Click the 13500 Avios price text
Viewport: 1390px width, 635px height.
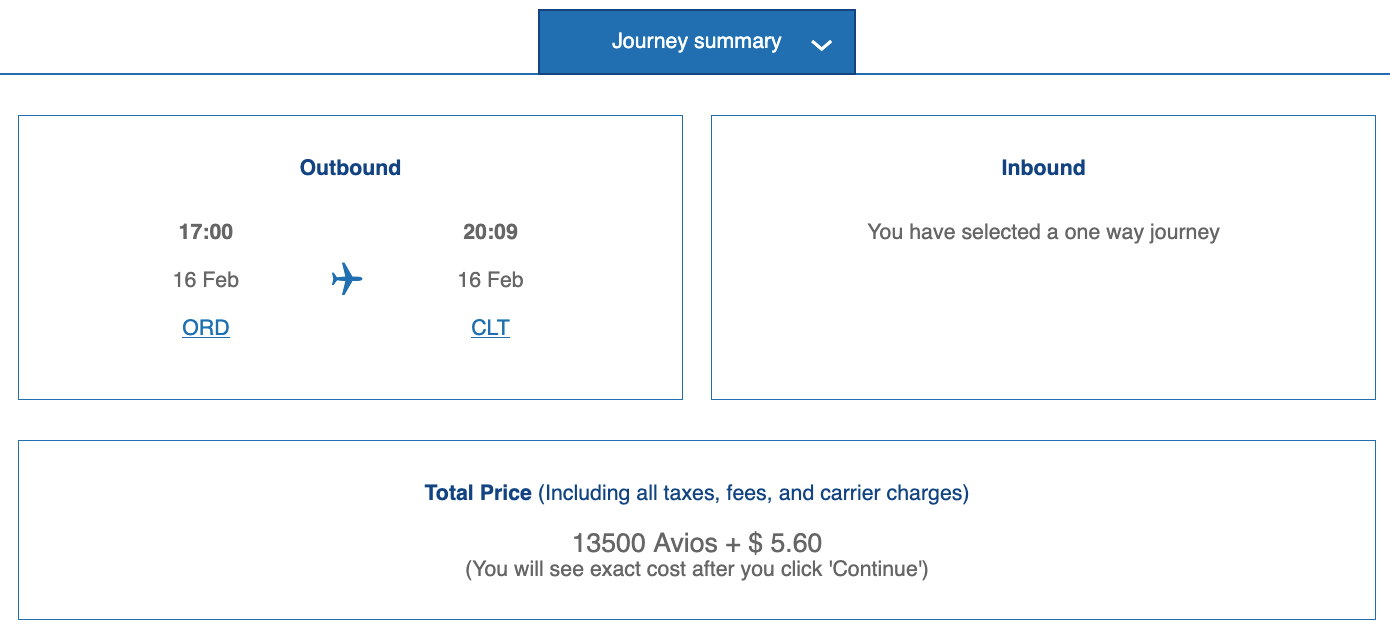tap(695, 543)
